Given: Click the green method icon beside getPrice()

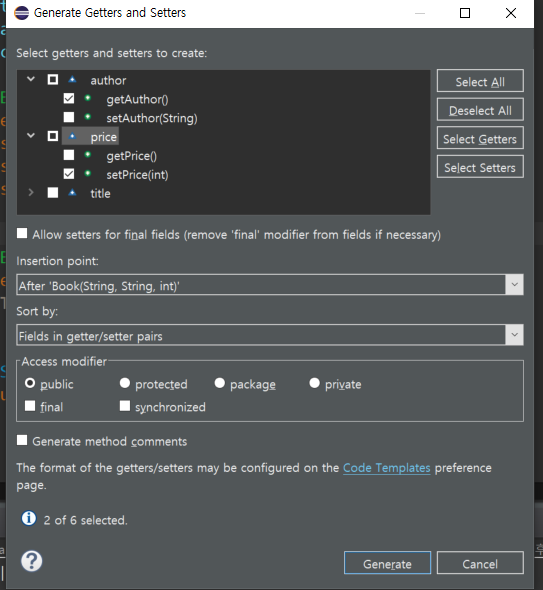Looking at the screenshot, I should click(x=88, y=155).
